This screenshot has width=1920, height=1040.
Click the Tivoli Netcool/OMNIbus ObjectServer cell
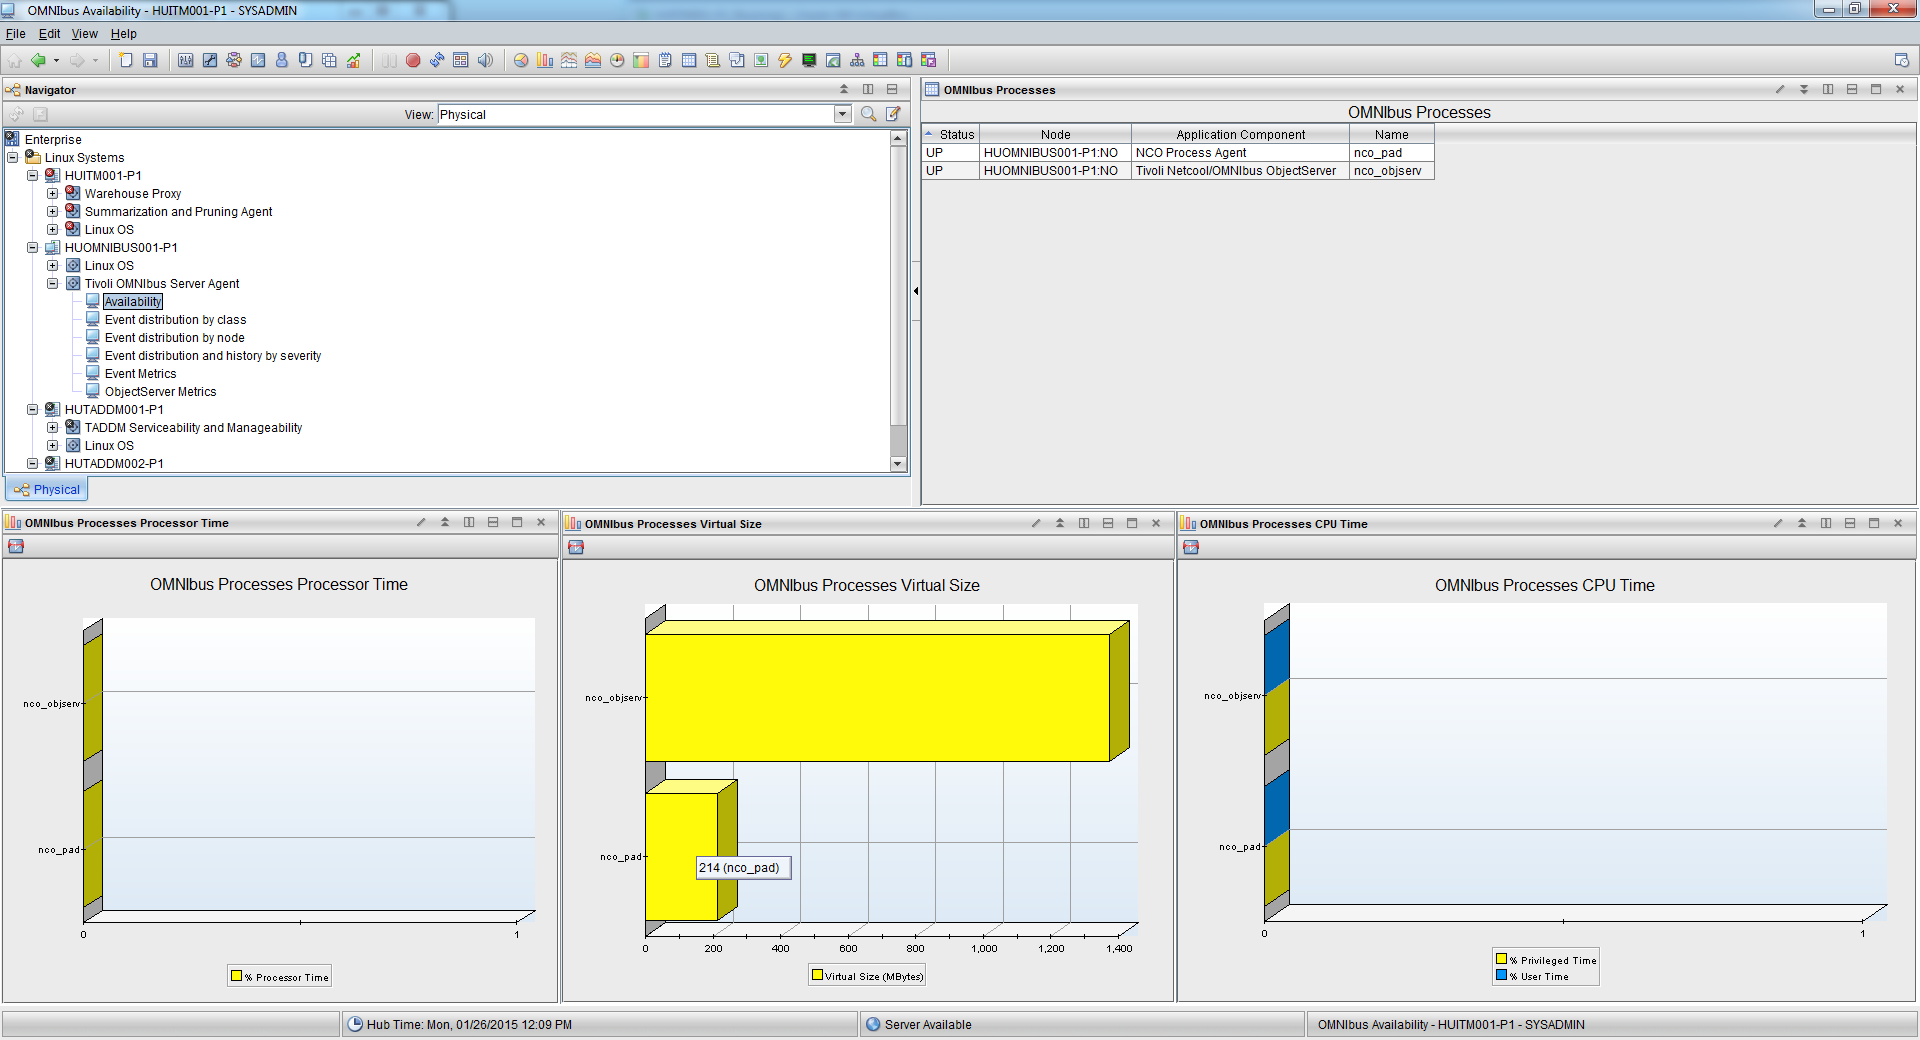click(1240, 171)
